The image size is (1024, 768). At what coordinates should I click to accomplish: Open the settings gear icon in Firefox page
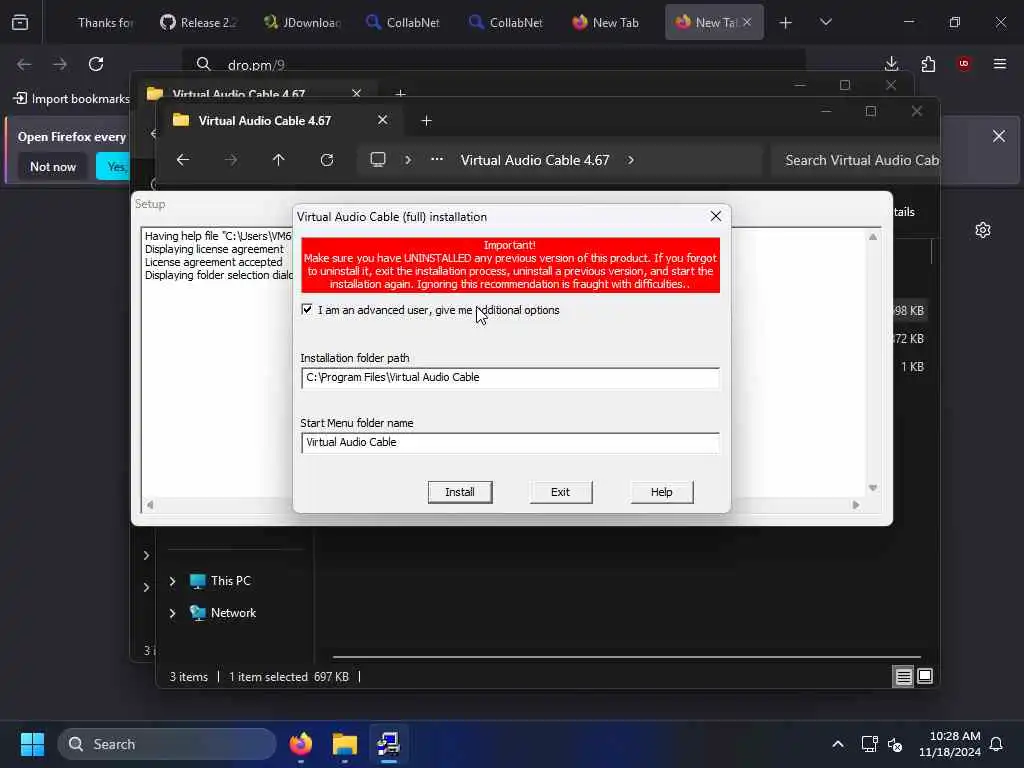[x=983, y=230]
